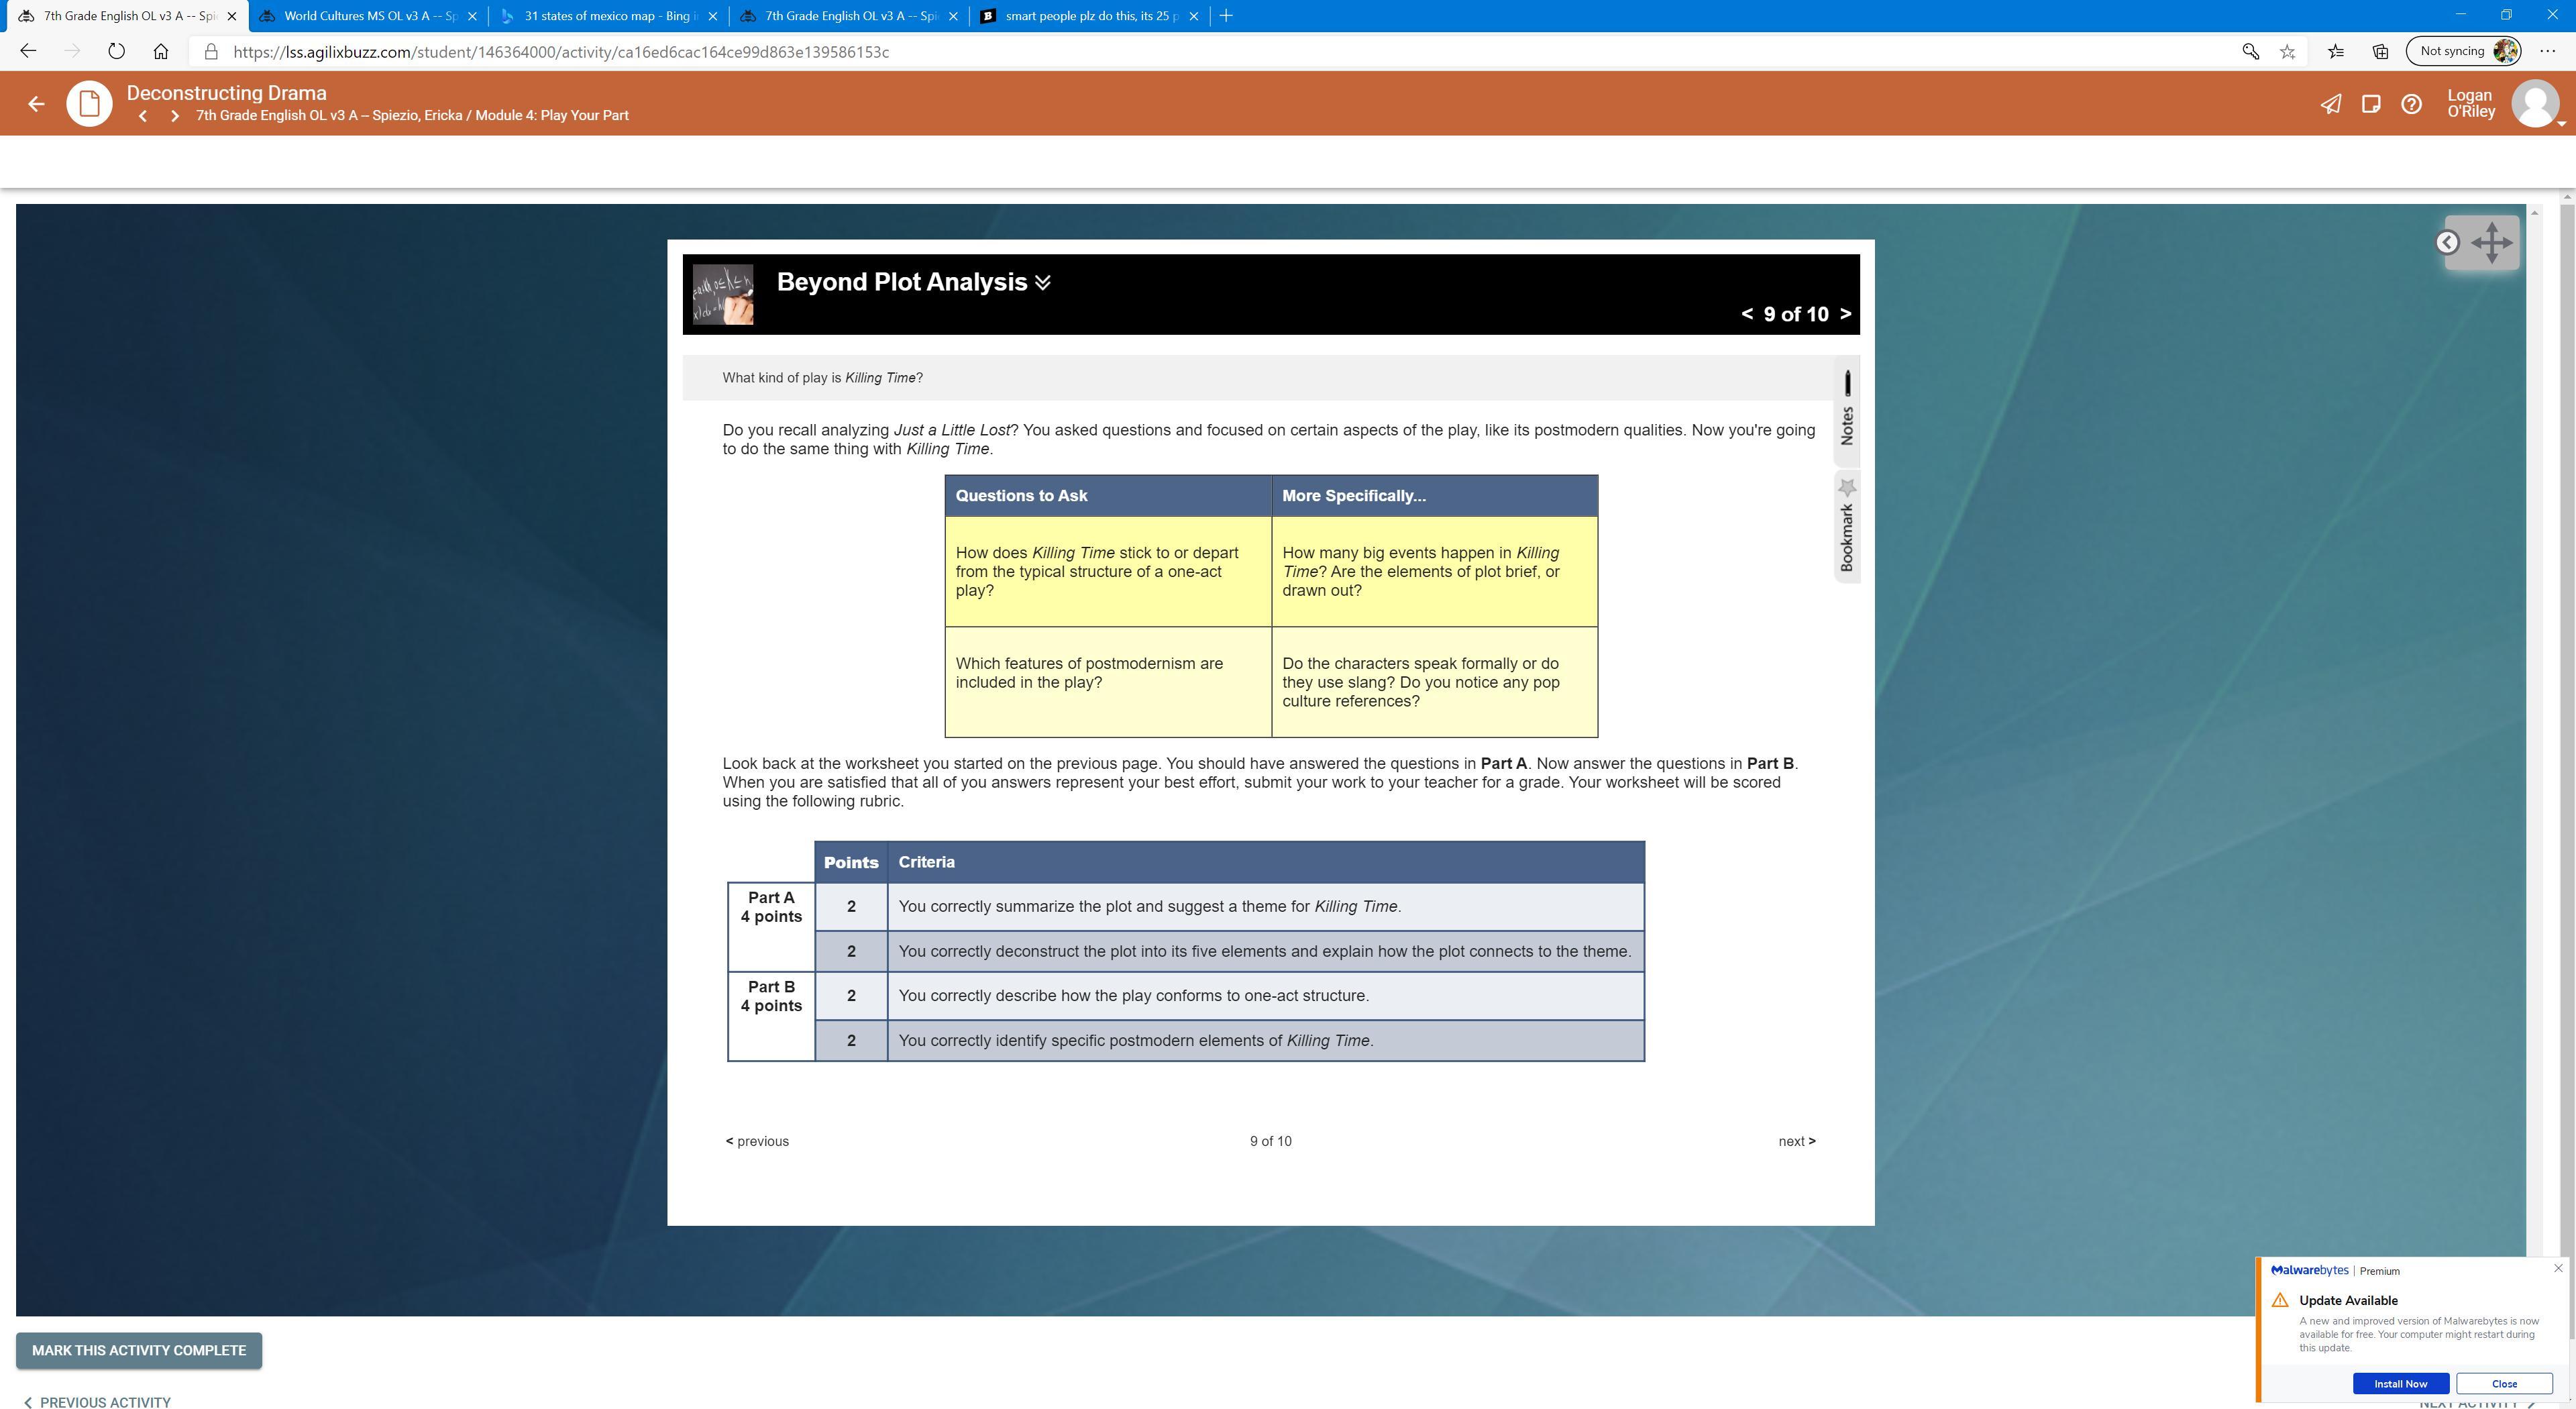
Task: Open Logan O'Riley user avatar menu
Action: coord(2535,104)
